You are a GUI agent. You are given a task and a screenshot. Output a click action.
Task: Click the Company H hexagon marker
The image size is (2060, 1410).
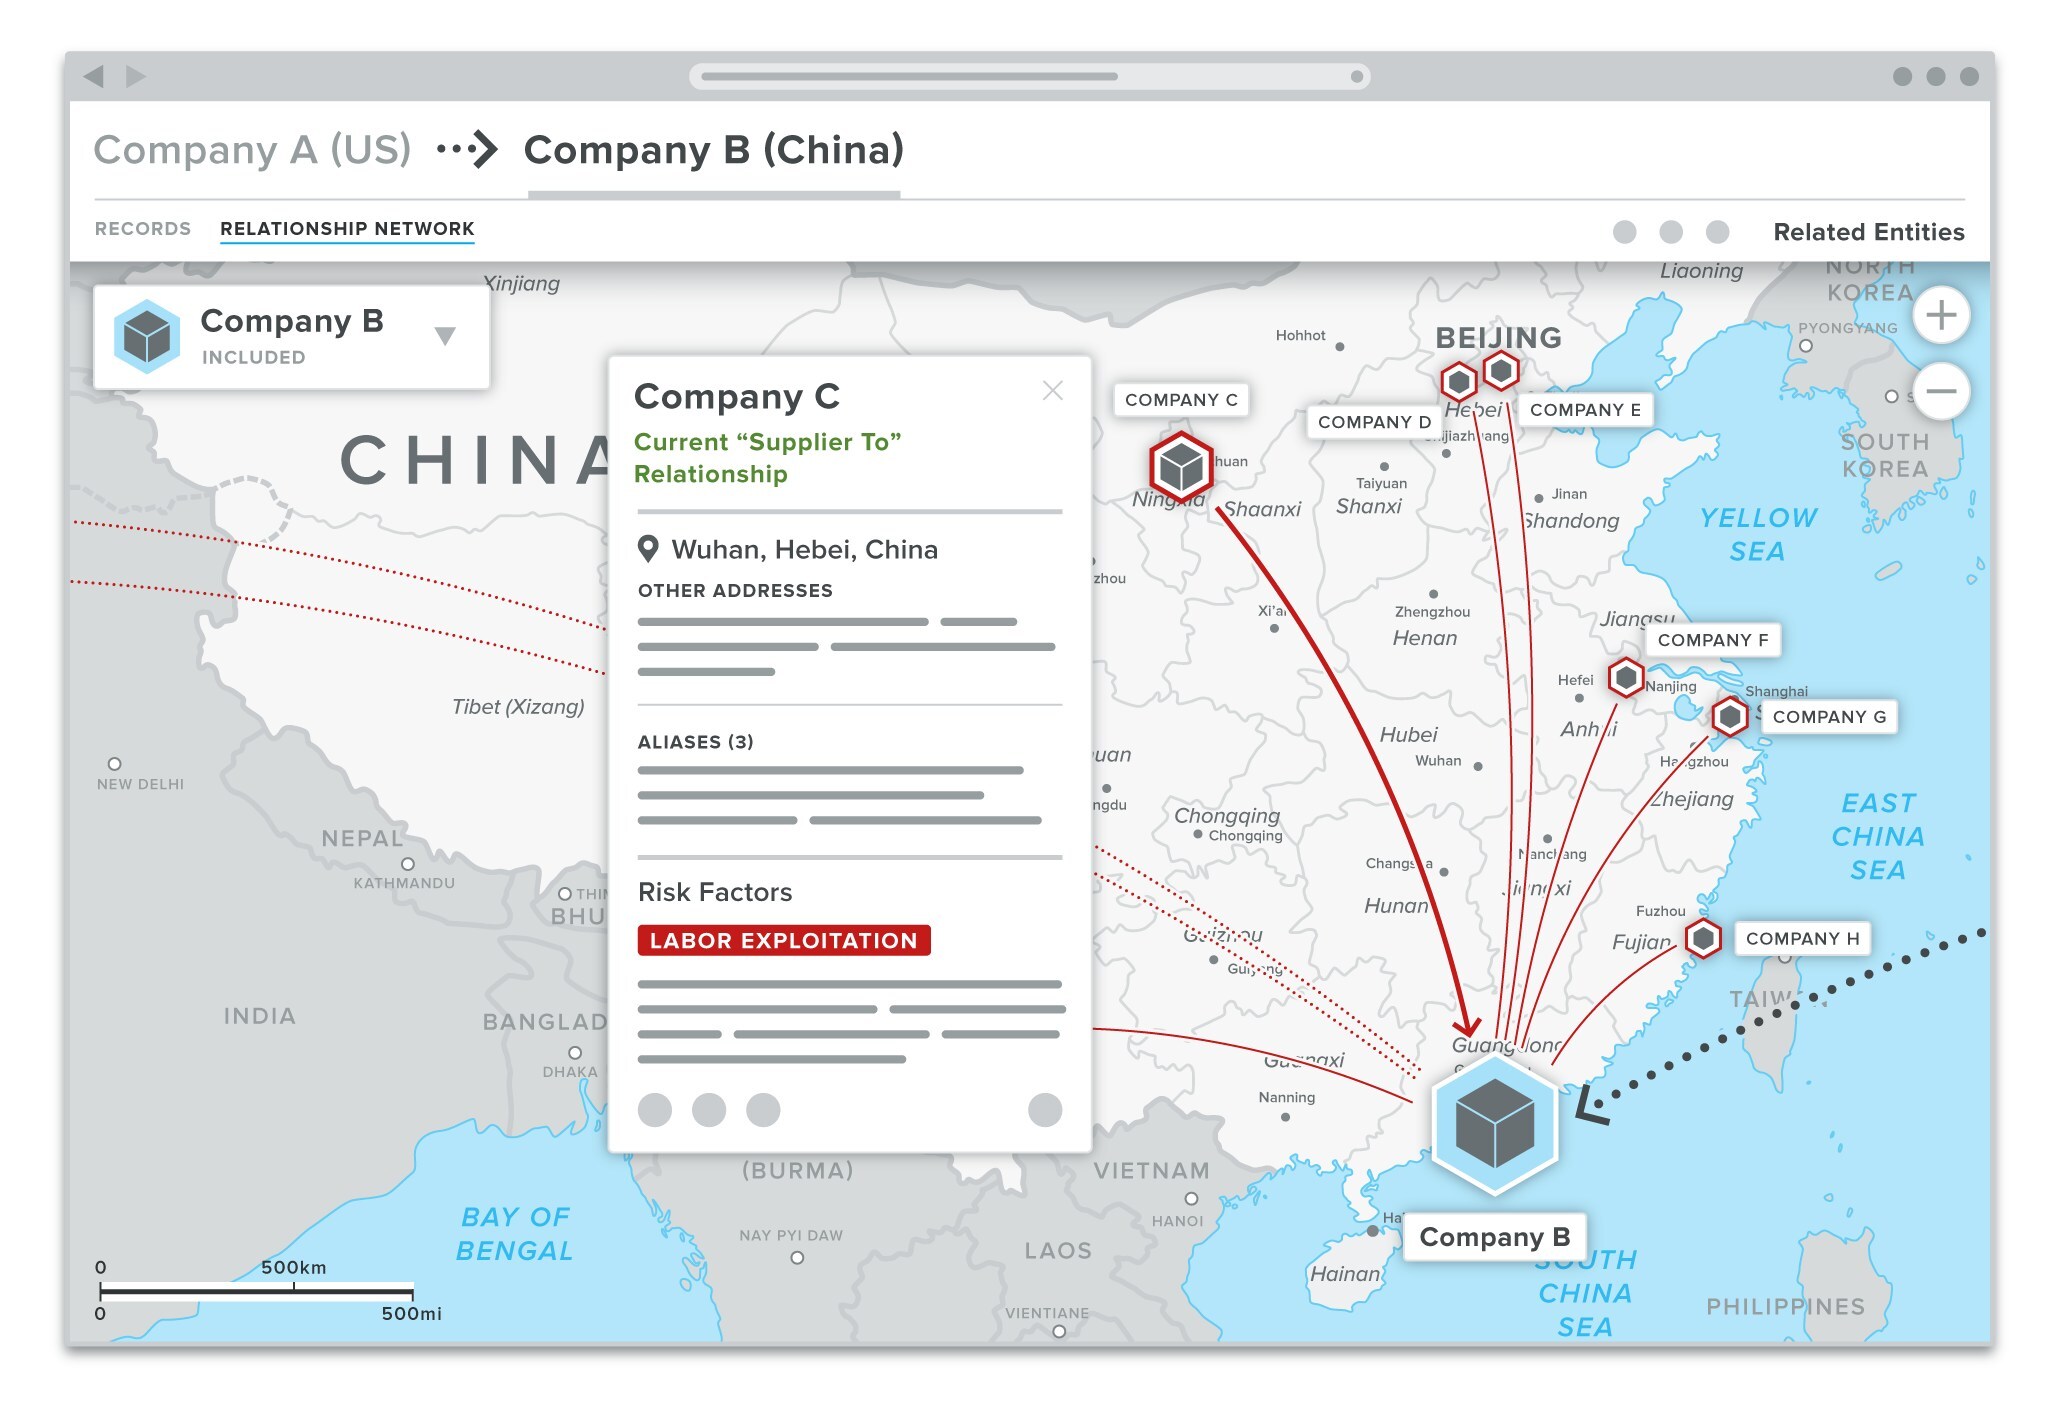point(1702,938)
